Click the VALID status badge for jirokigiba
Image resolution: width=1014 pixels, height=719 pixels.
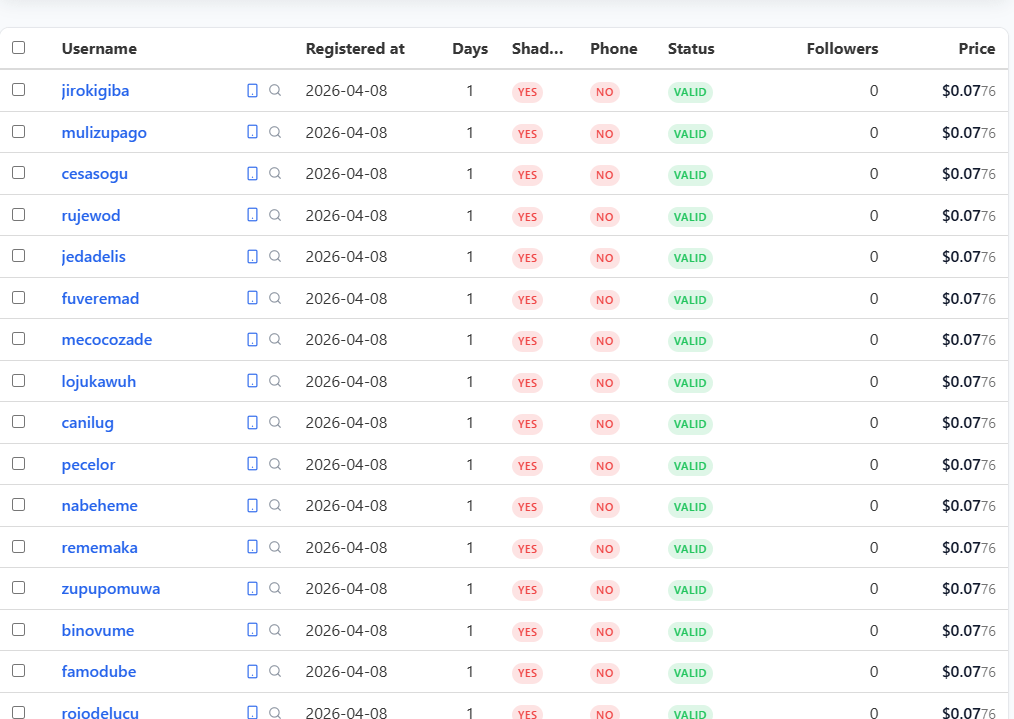tap(690, 92)
